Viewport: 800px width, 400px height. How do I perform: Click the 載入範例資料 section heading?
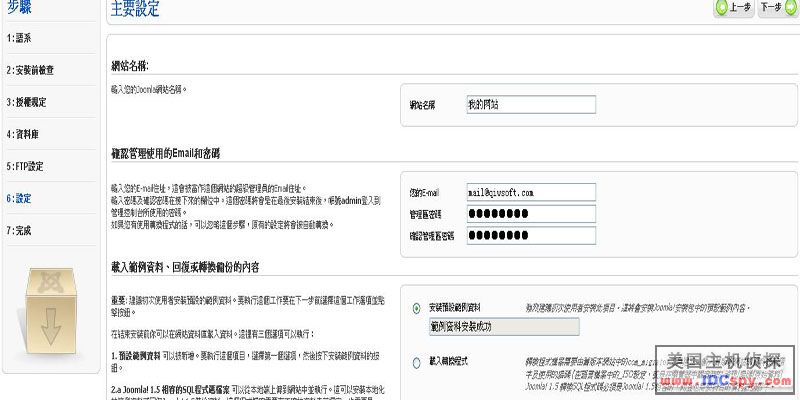[185, 267]
